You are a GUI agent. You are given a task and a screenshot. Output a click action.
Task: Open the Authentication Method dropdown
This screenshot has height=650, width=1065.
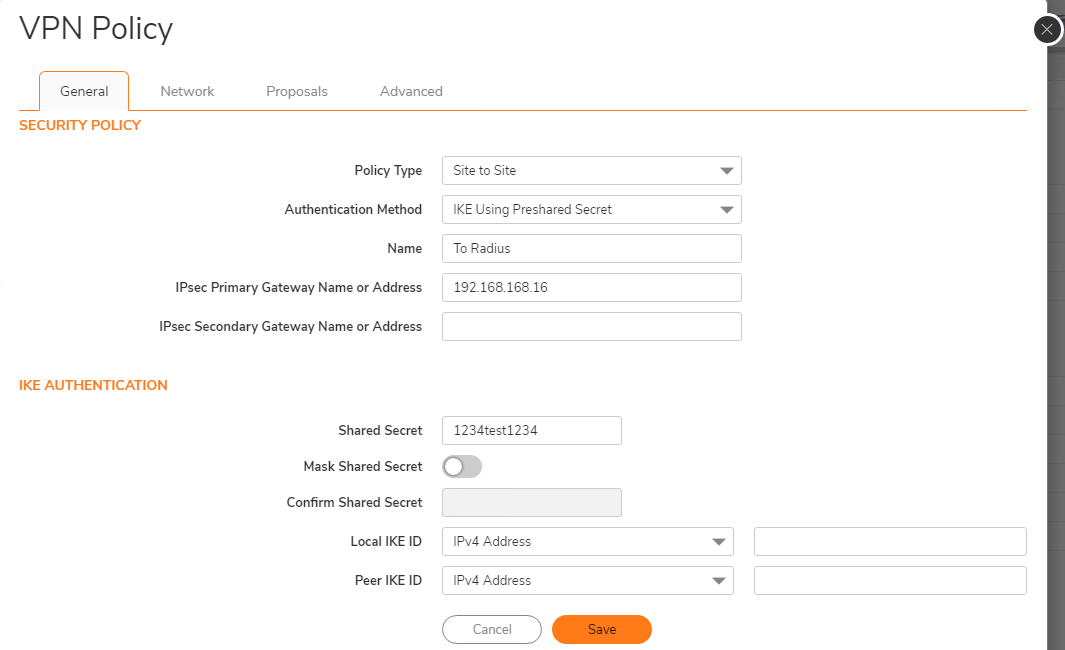[x=591, y=209]
